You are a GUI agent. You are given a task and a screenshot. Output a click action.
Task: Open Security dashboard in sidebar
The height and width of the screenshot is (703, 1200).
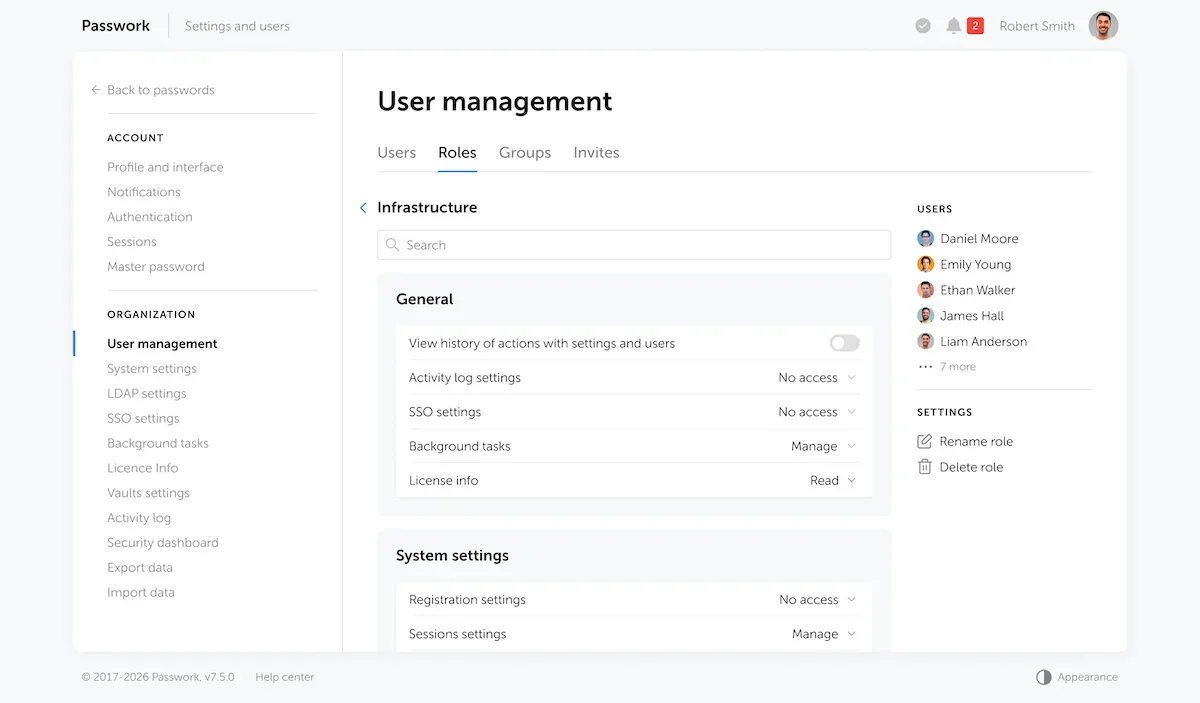tap(163, 543)
